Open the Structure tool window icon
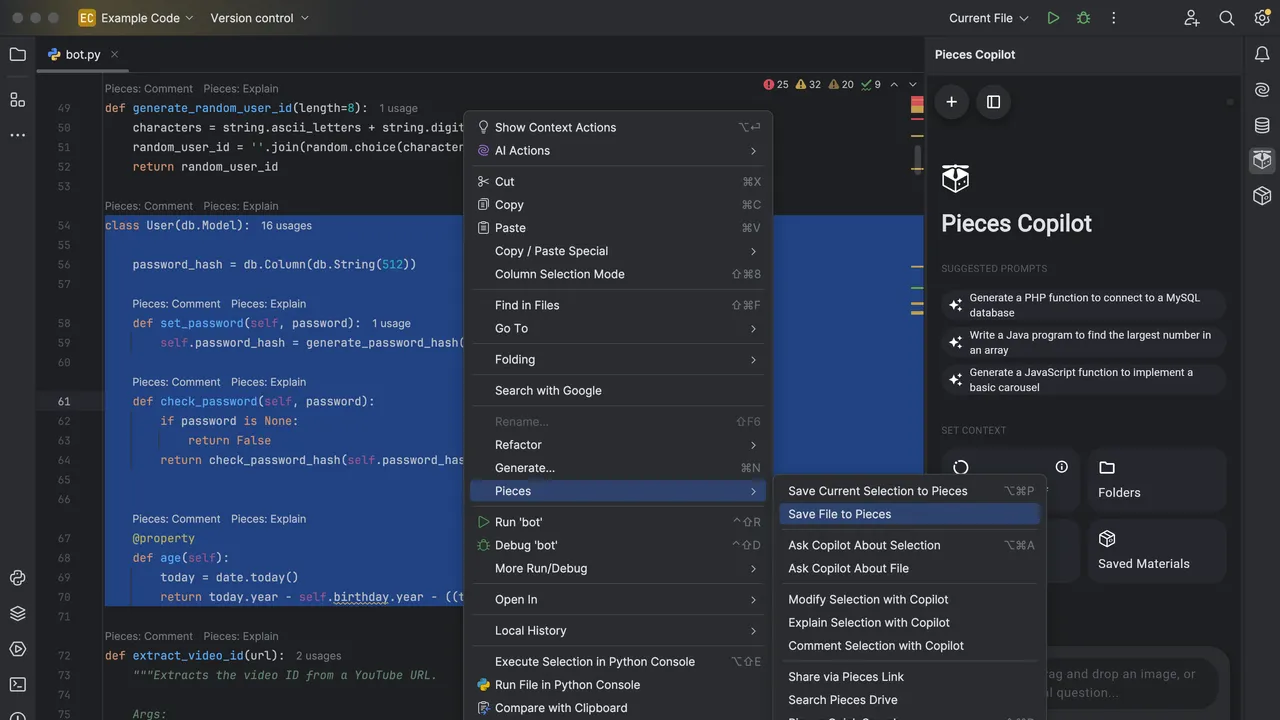Viewport: 1280px width, 720px height. click(17, 99)
